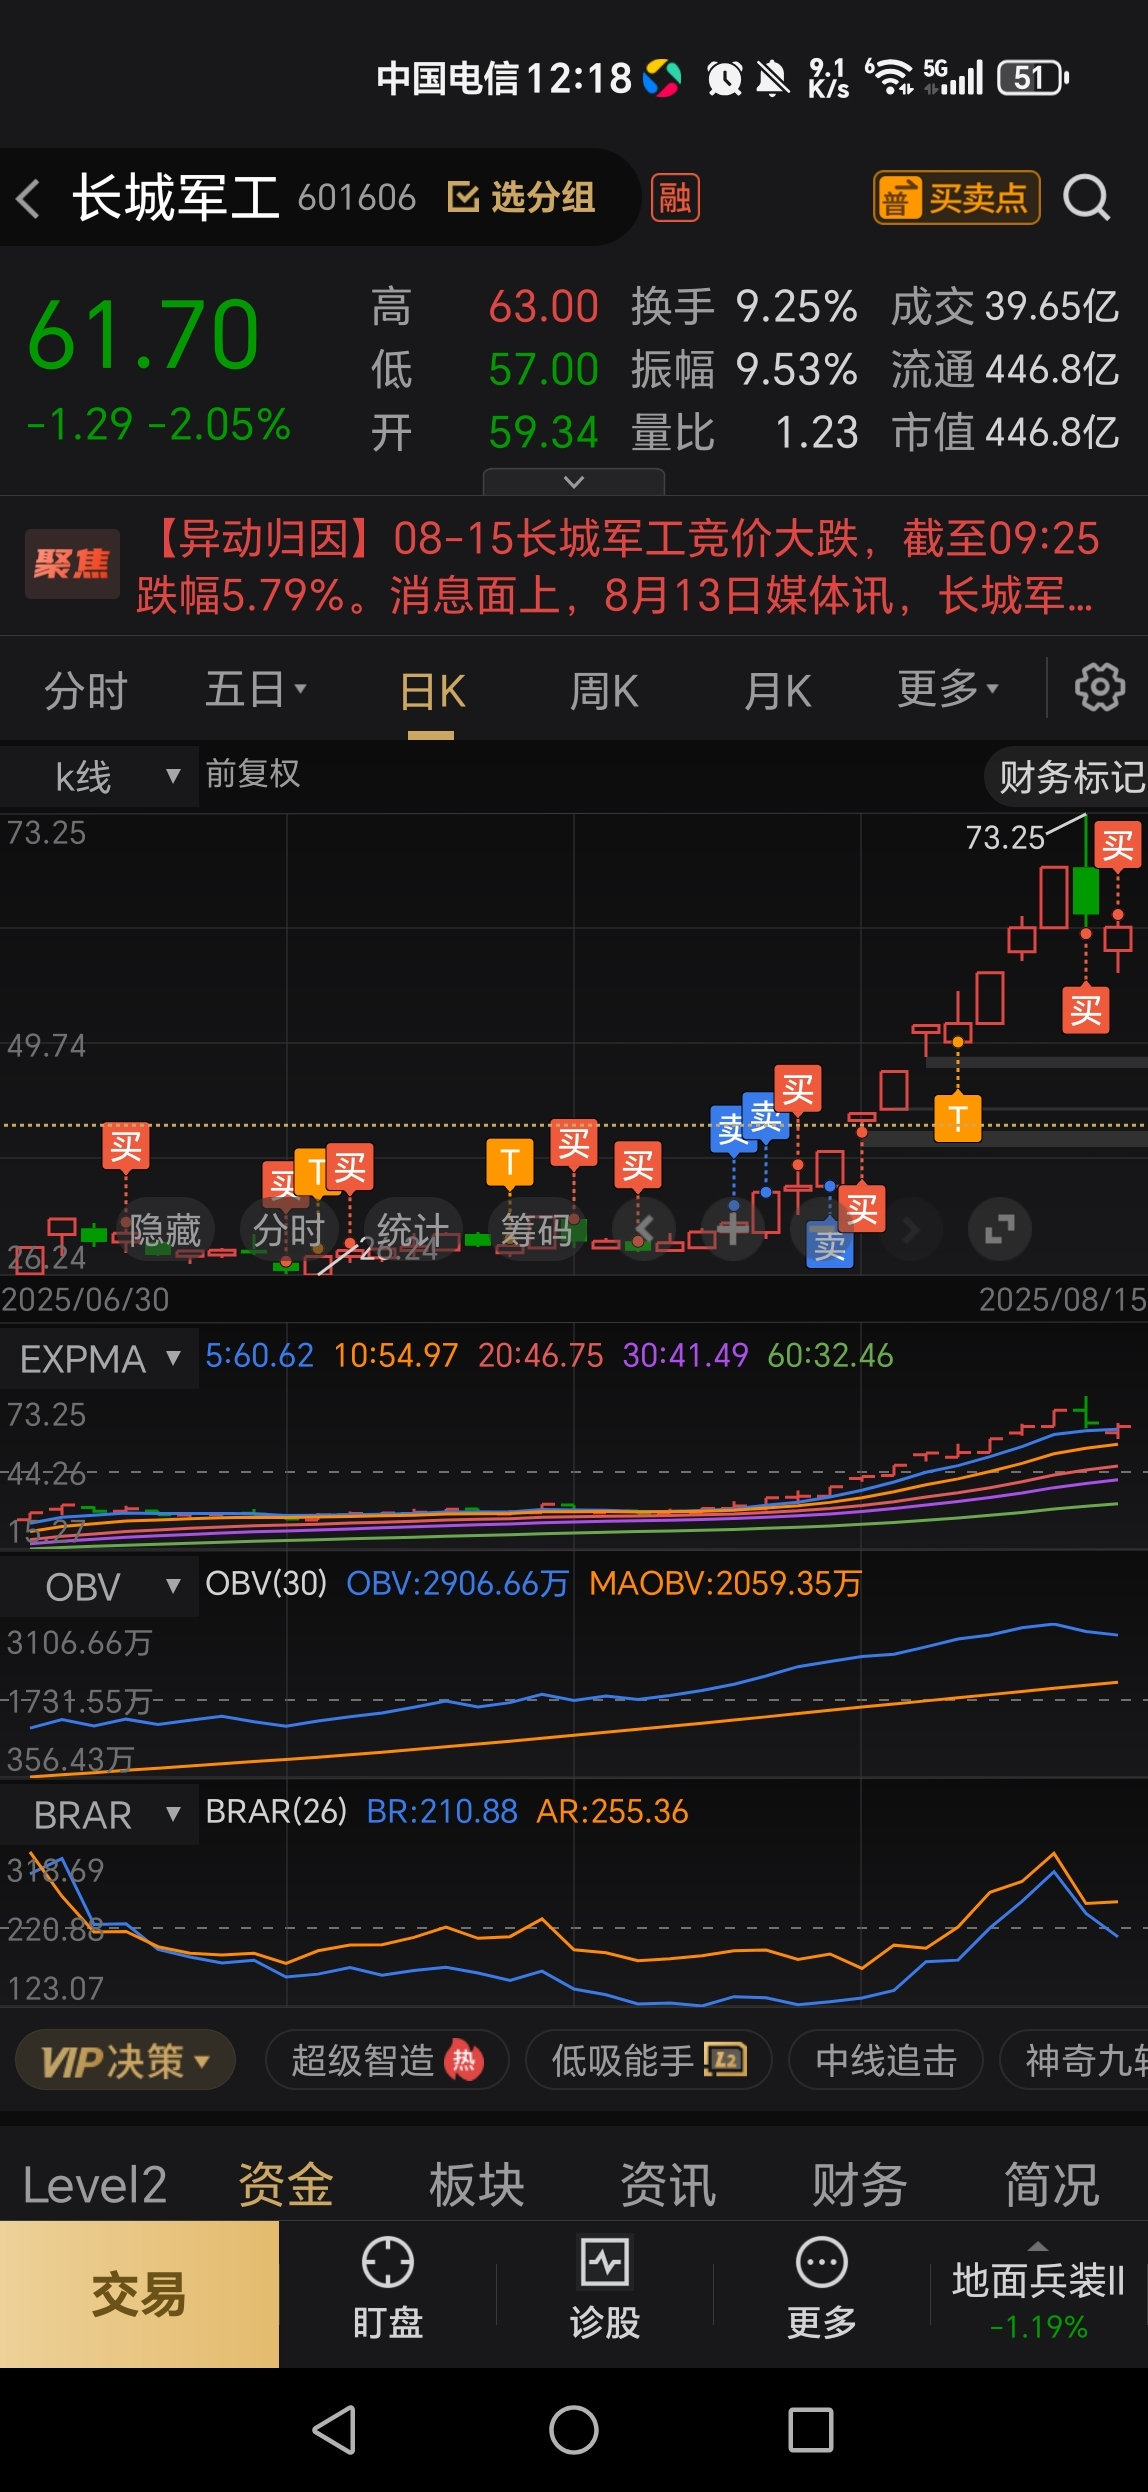Open 选分组 to choose a watchlist group

point(521,198)
